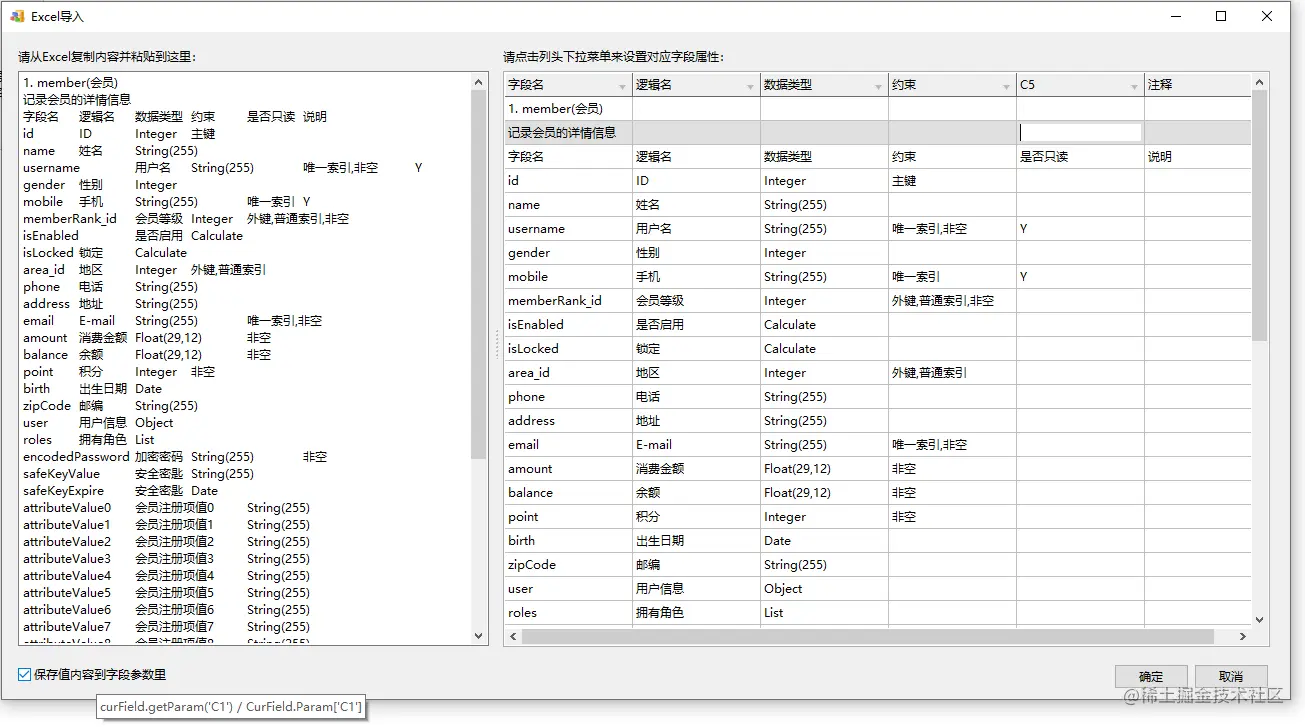1305x727 pixels.
Task: Select the 'area_id' cell in the grid
Action: (x=568, y=372)
